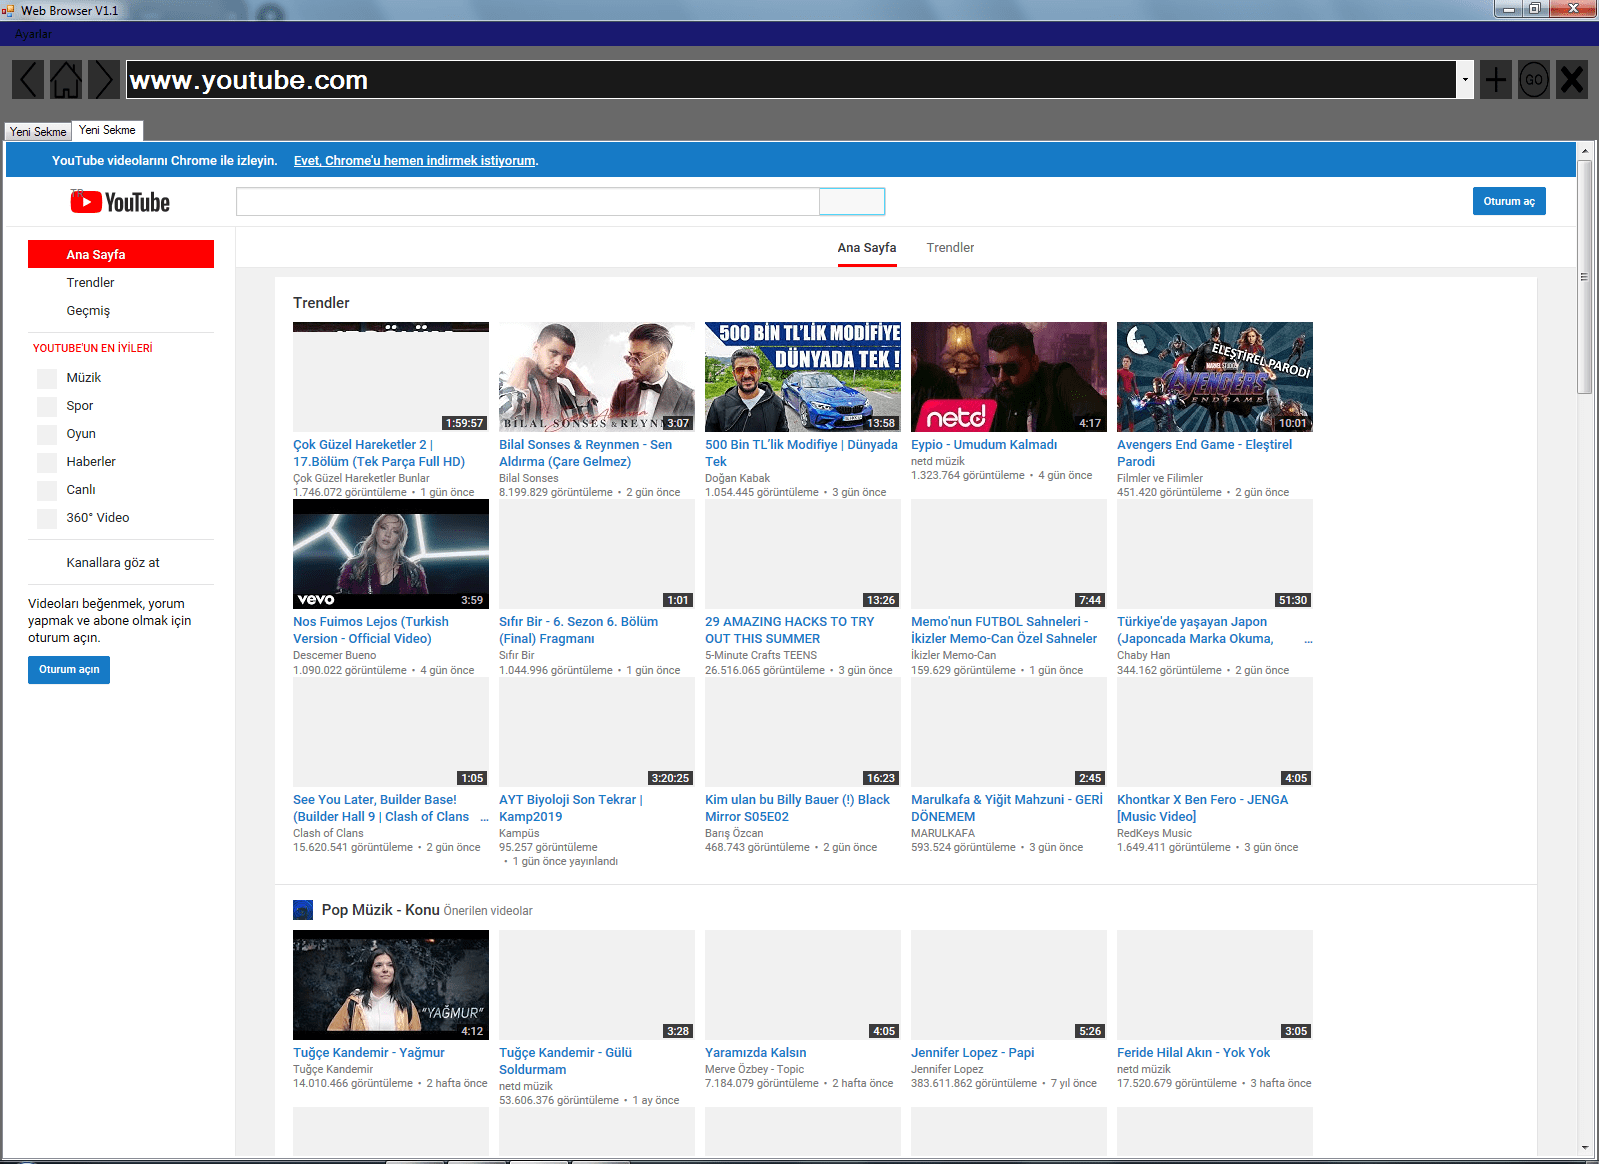Click the Oturum açın sidebar button

69,669
